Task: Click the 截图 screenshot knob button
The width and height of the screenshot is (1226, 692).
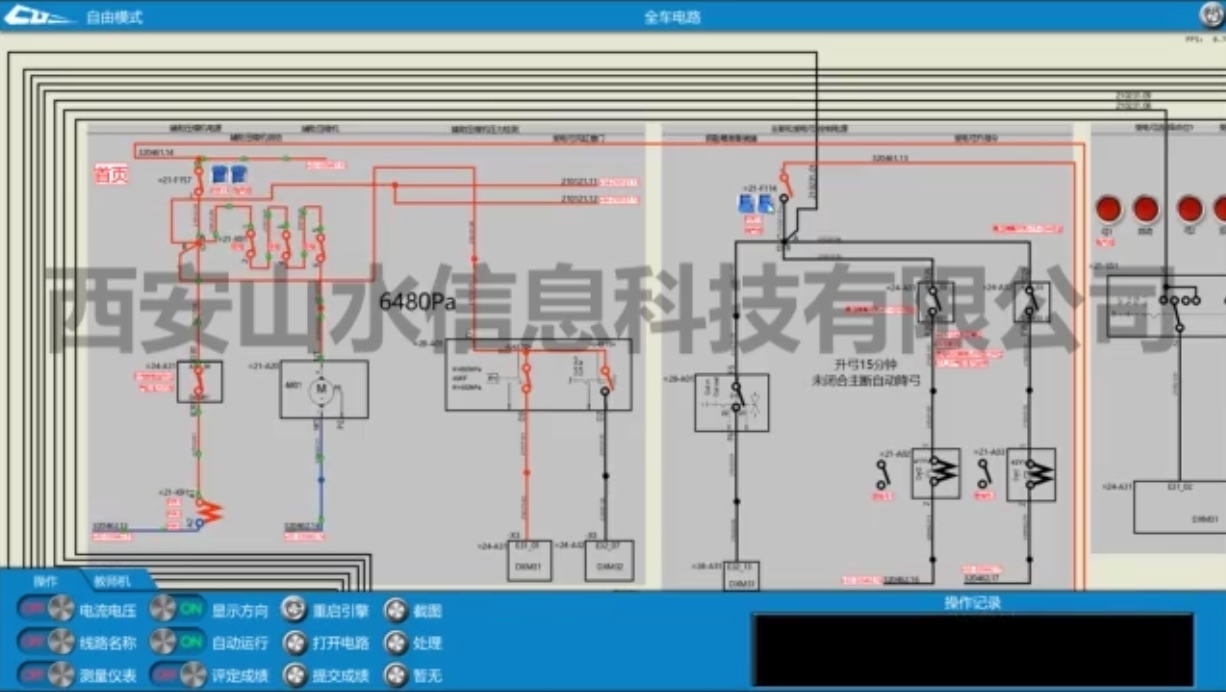Action: click(x=396, y=610)
